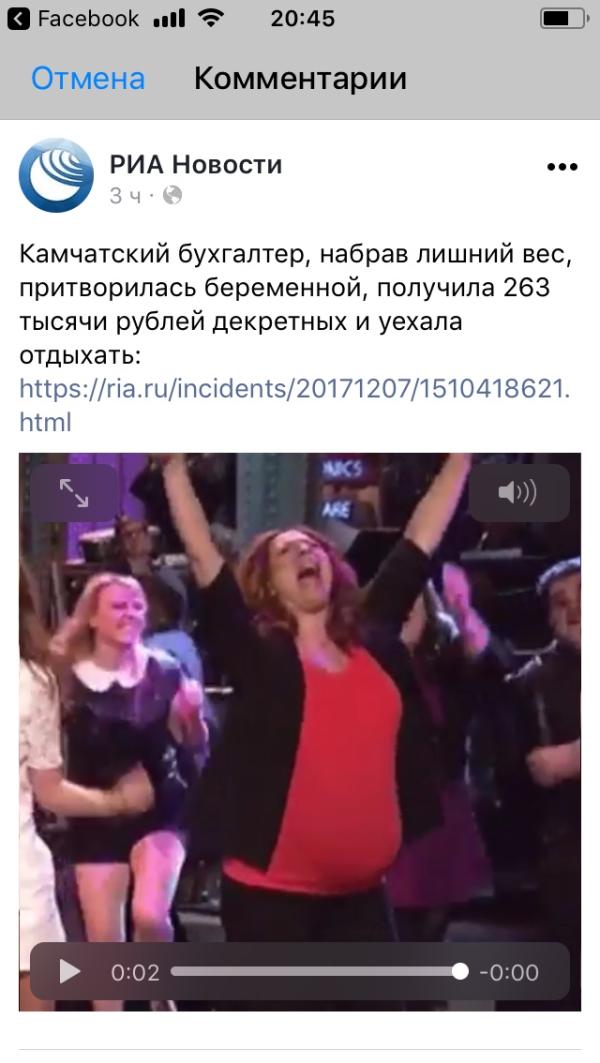Tap the back-to-Facebook chevron icon

pos(19,18)
